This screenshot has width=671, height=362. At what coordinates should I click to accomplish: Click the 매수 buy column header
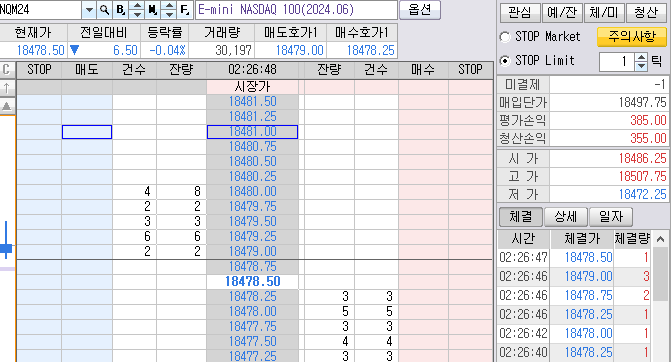tap(423, 69)
